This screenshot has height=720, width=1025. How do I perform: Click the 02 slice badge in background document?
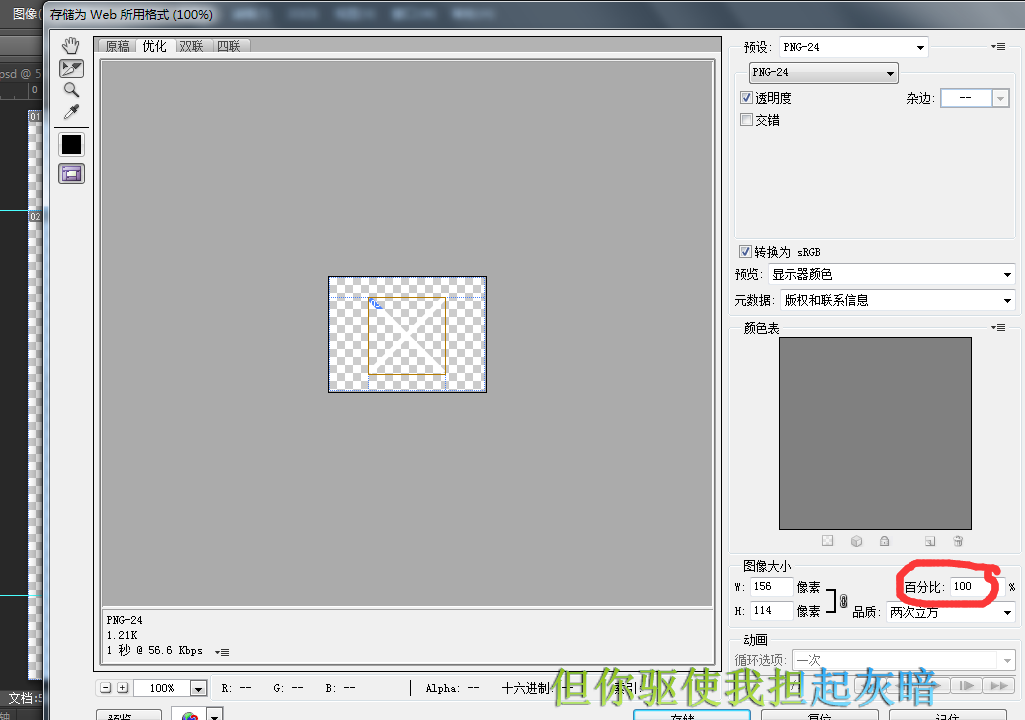pos(35,216)
